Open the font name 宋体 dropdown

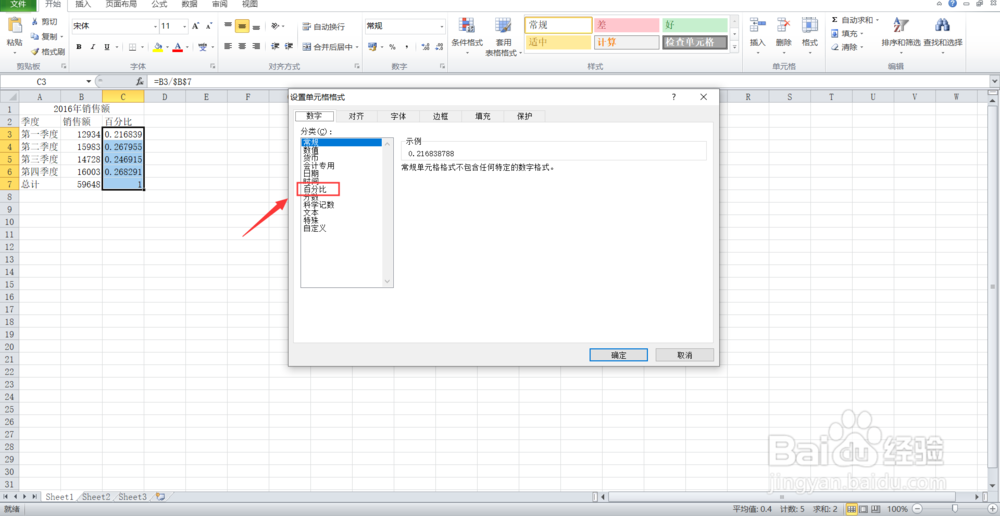(155, 26)
